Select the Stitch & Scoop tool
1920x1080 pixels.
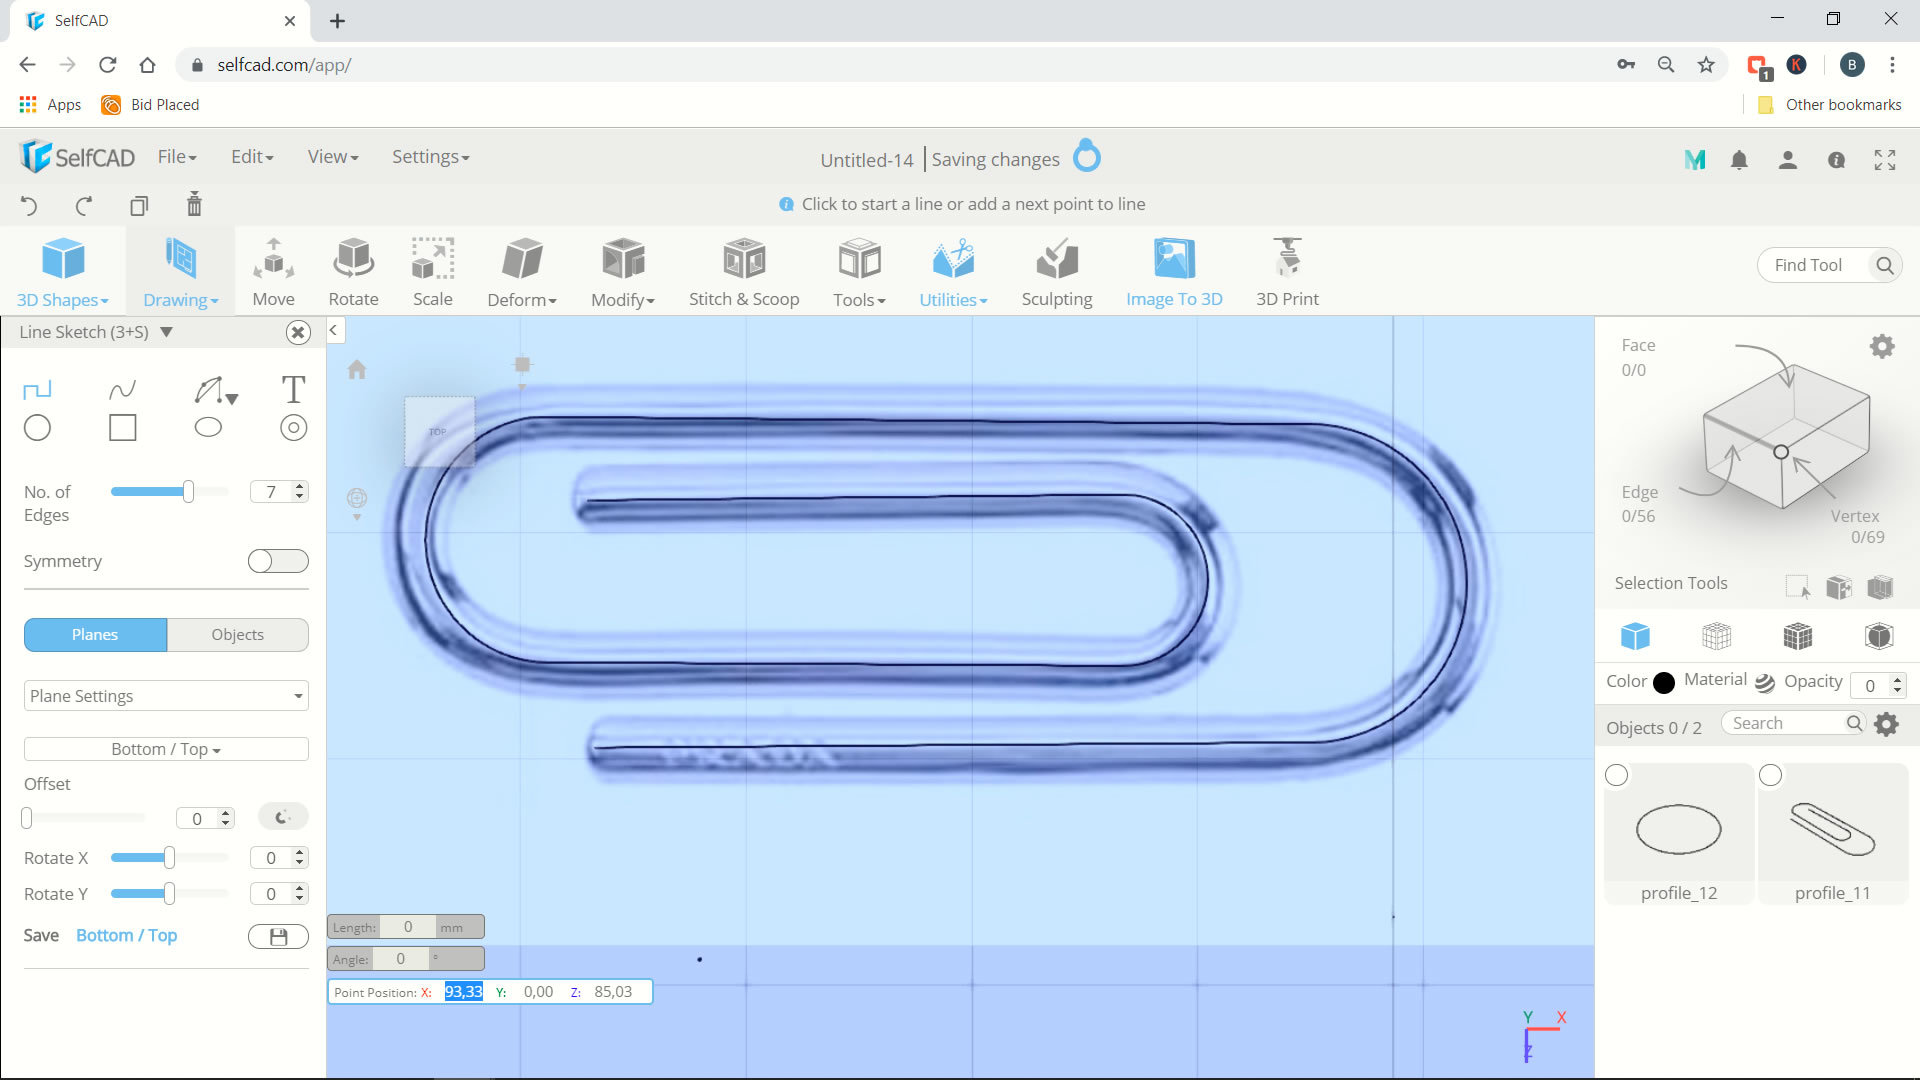point(742,270)
